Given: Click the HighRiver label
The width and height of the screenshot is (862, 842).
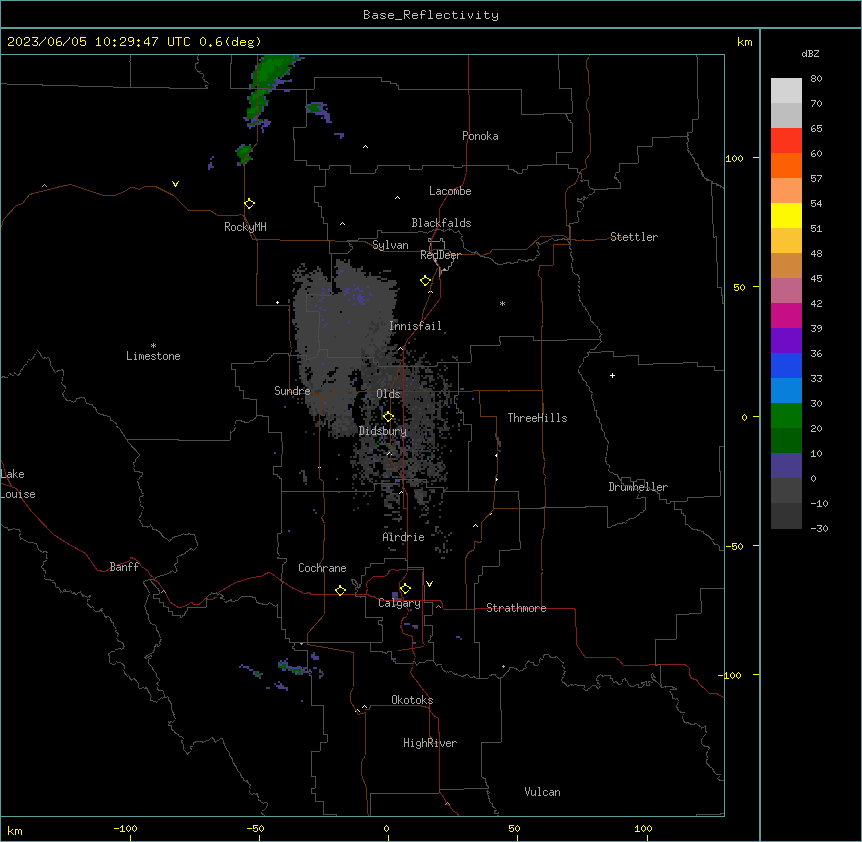Looking at the screenshot, I should point(430,743).
